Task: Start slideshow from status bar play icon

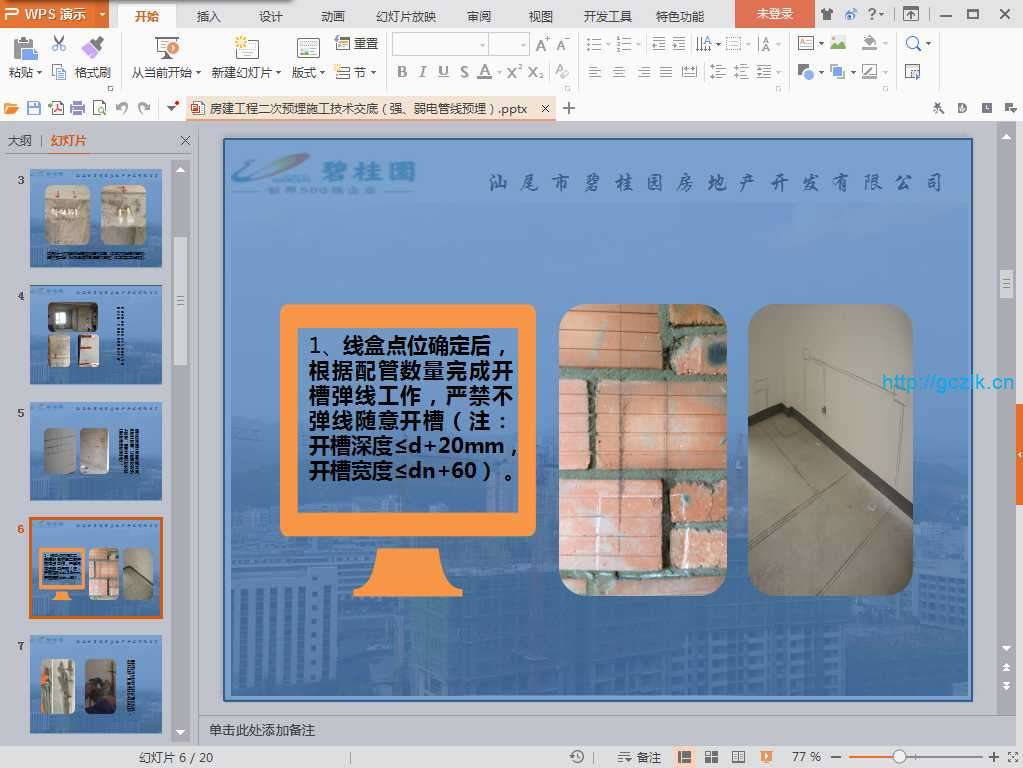Action: (766, 757)
